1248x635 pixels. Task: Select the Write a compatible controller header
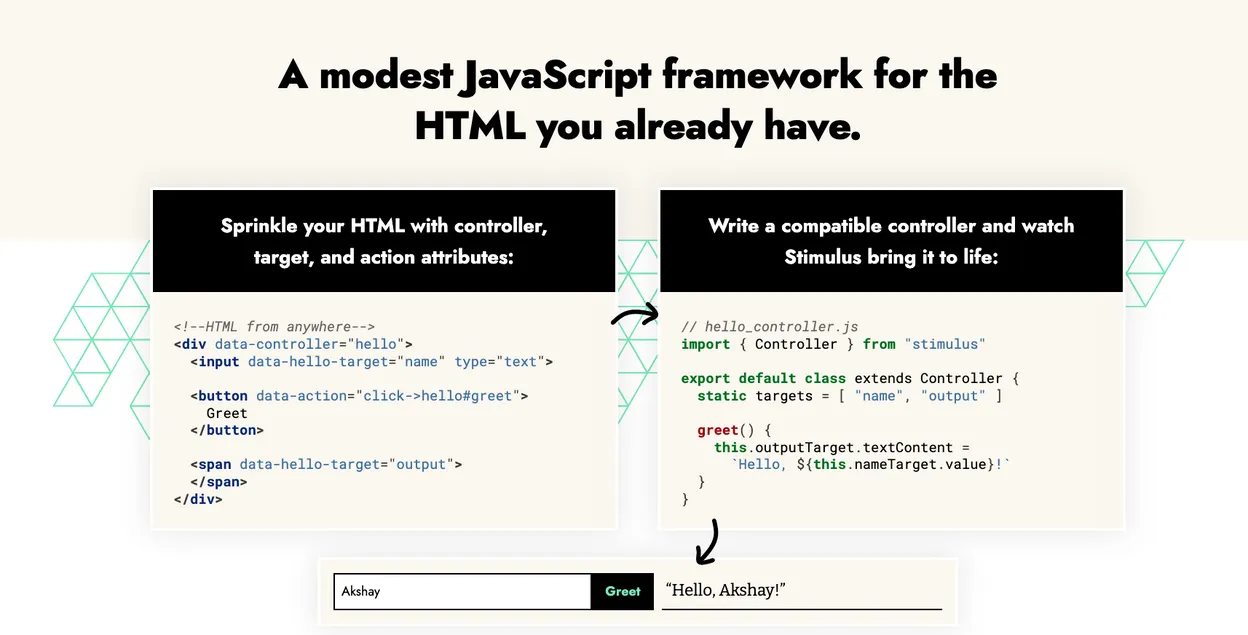(891, 241)
